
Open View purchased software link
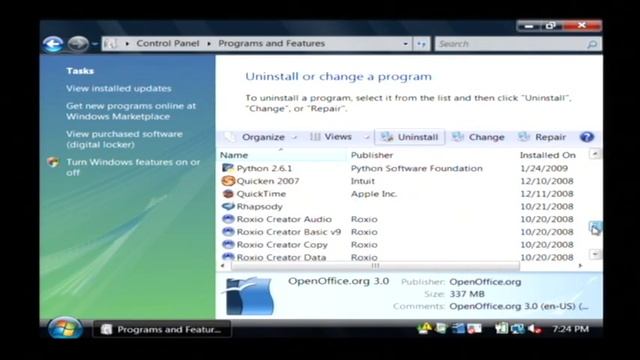tap(124, 139)
